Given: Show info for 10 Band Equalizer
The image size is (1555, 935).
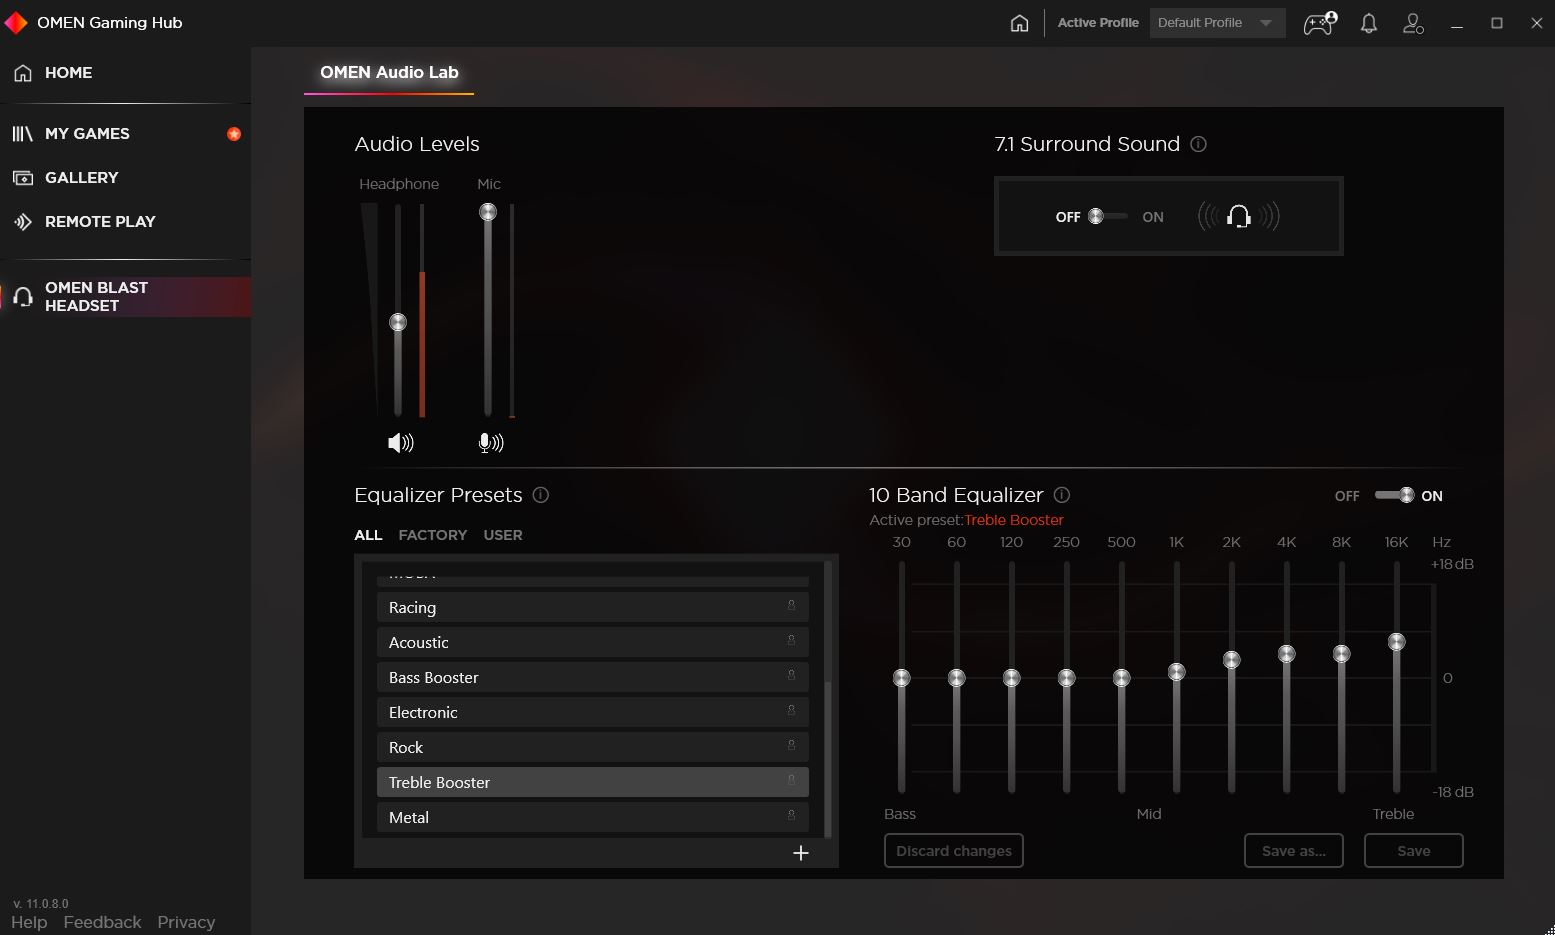Looking at the screenshot, I should 1062,495.
